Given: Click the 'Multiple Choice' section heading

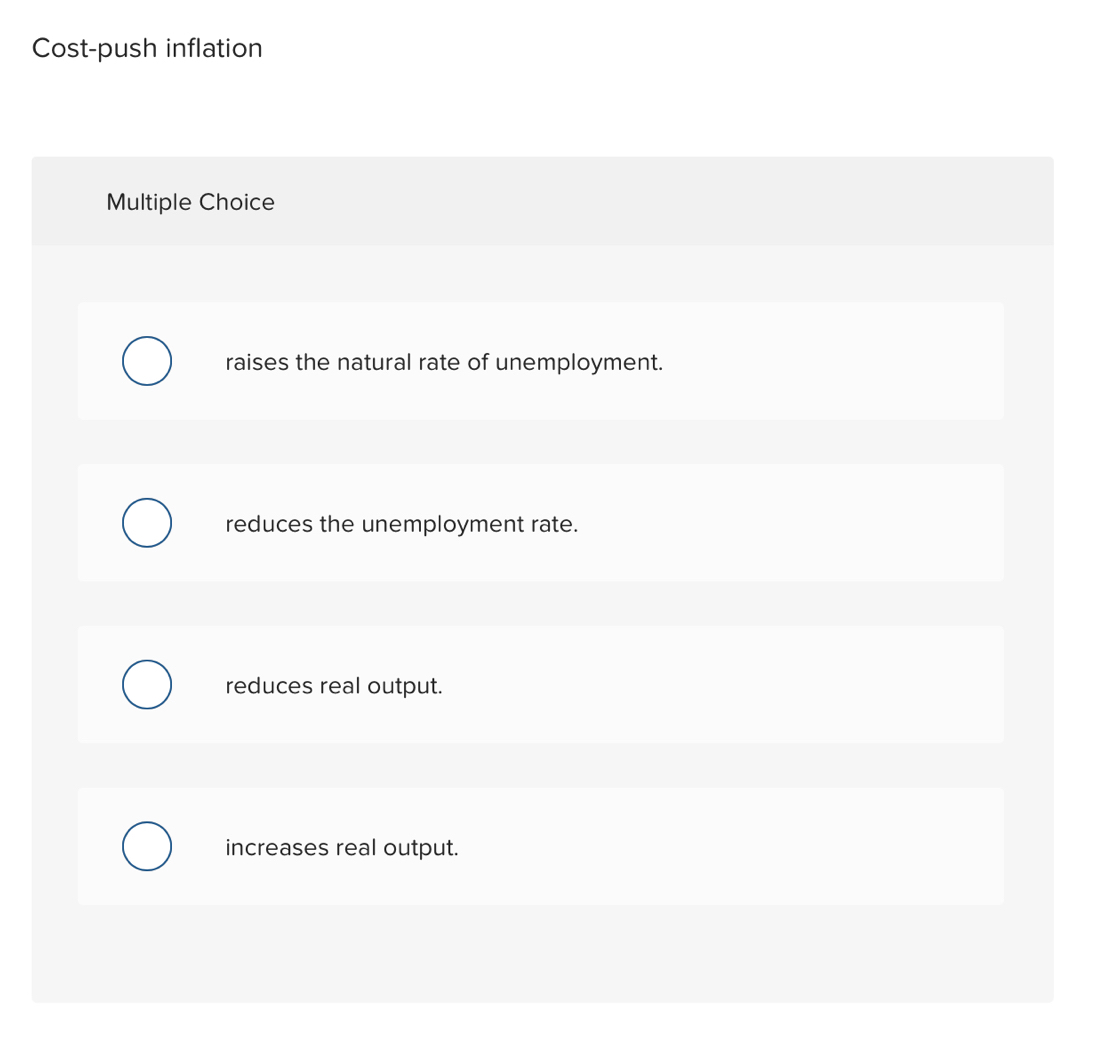Looking at the screenshot, I should (x=190, y=202).
